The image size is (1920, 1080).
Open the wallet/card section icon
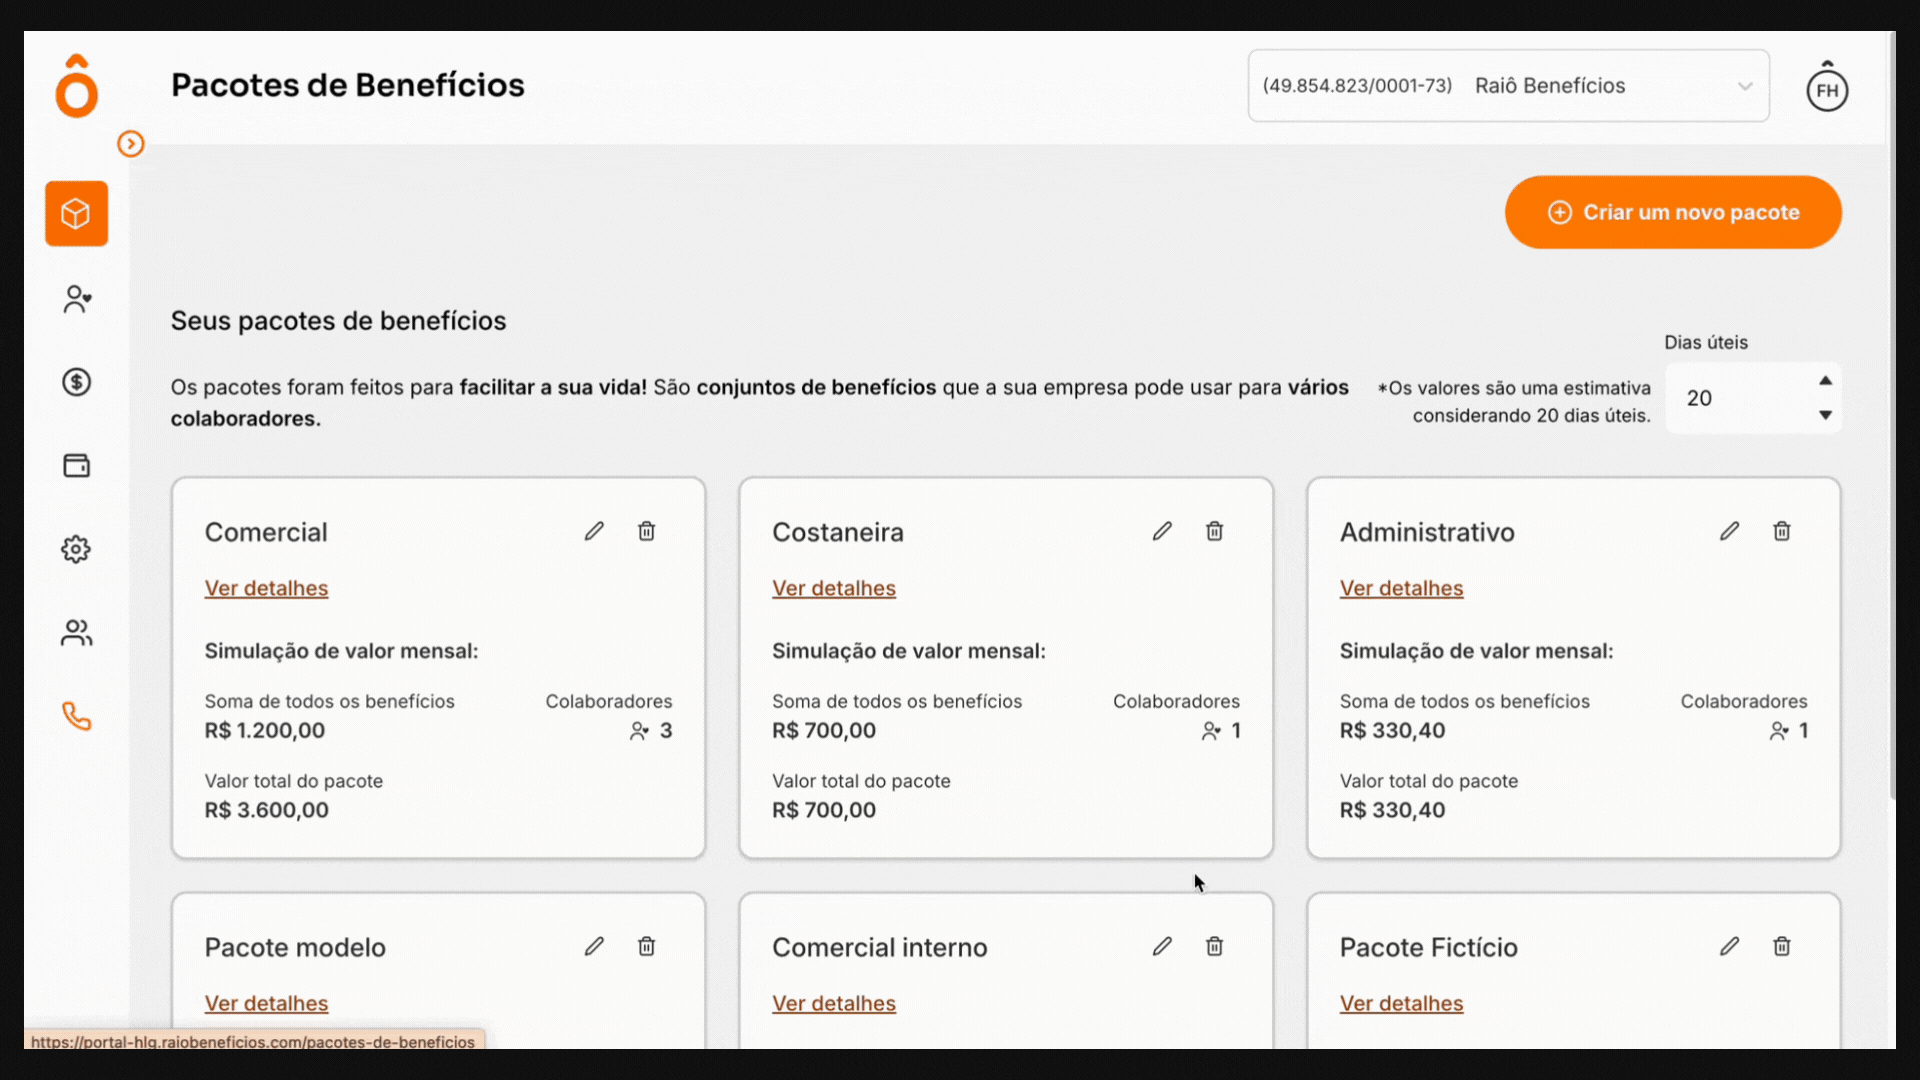75,465
